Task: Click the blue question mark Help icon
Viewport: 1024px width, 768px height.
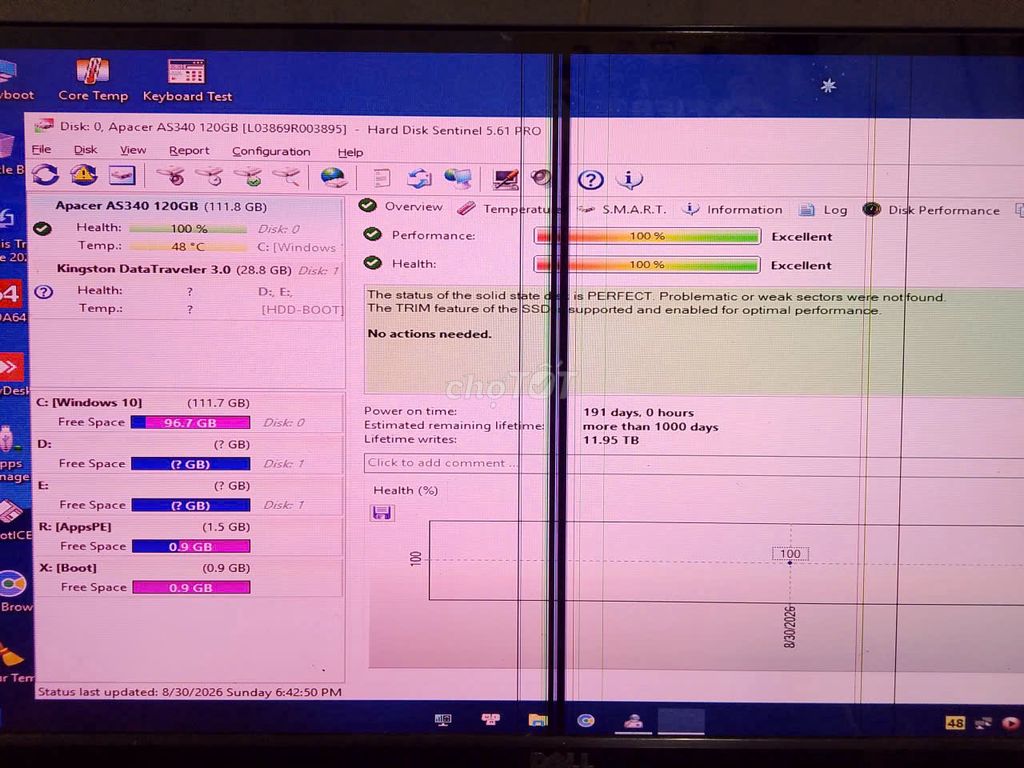Action: tap(591, 180)
